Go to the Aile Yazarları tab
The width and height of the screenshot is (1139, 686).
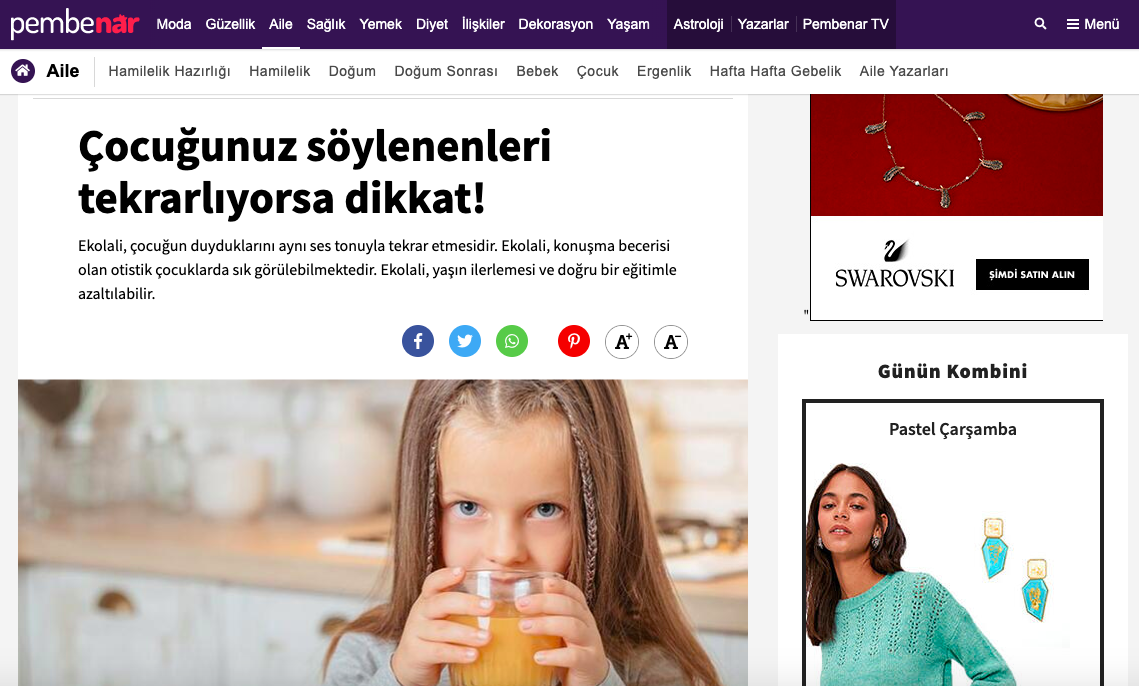(904, 71)
